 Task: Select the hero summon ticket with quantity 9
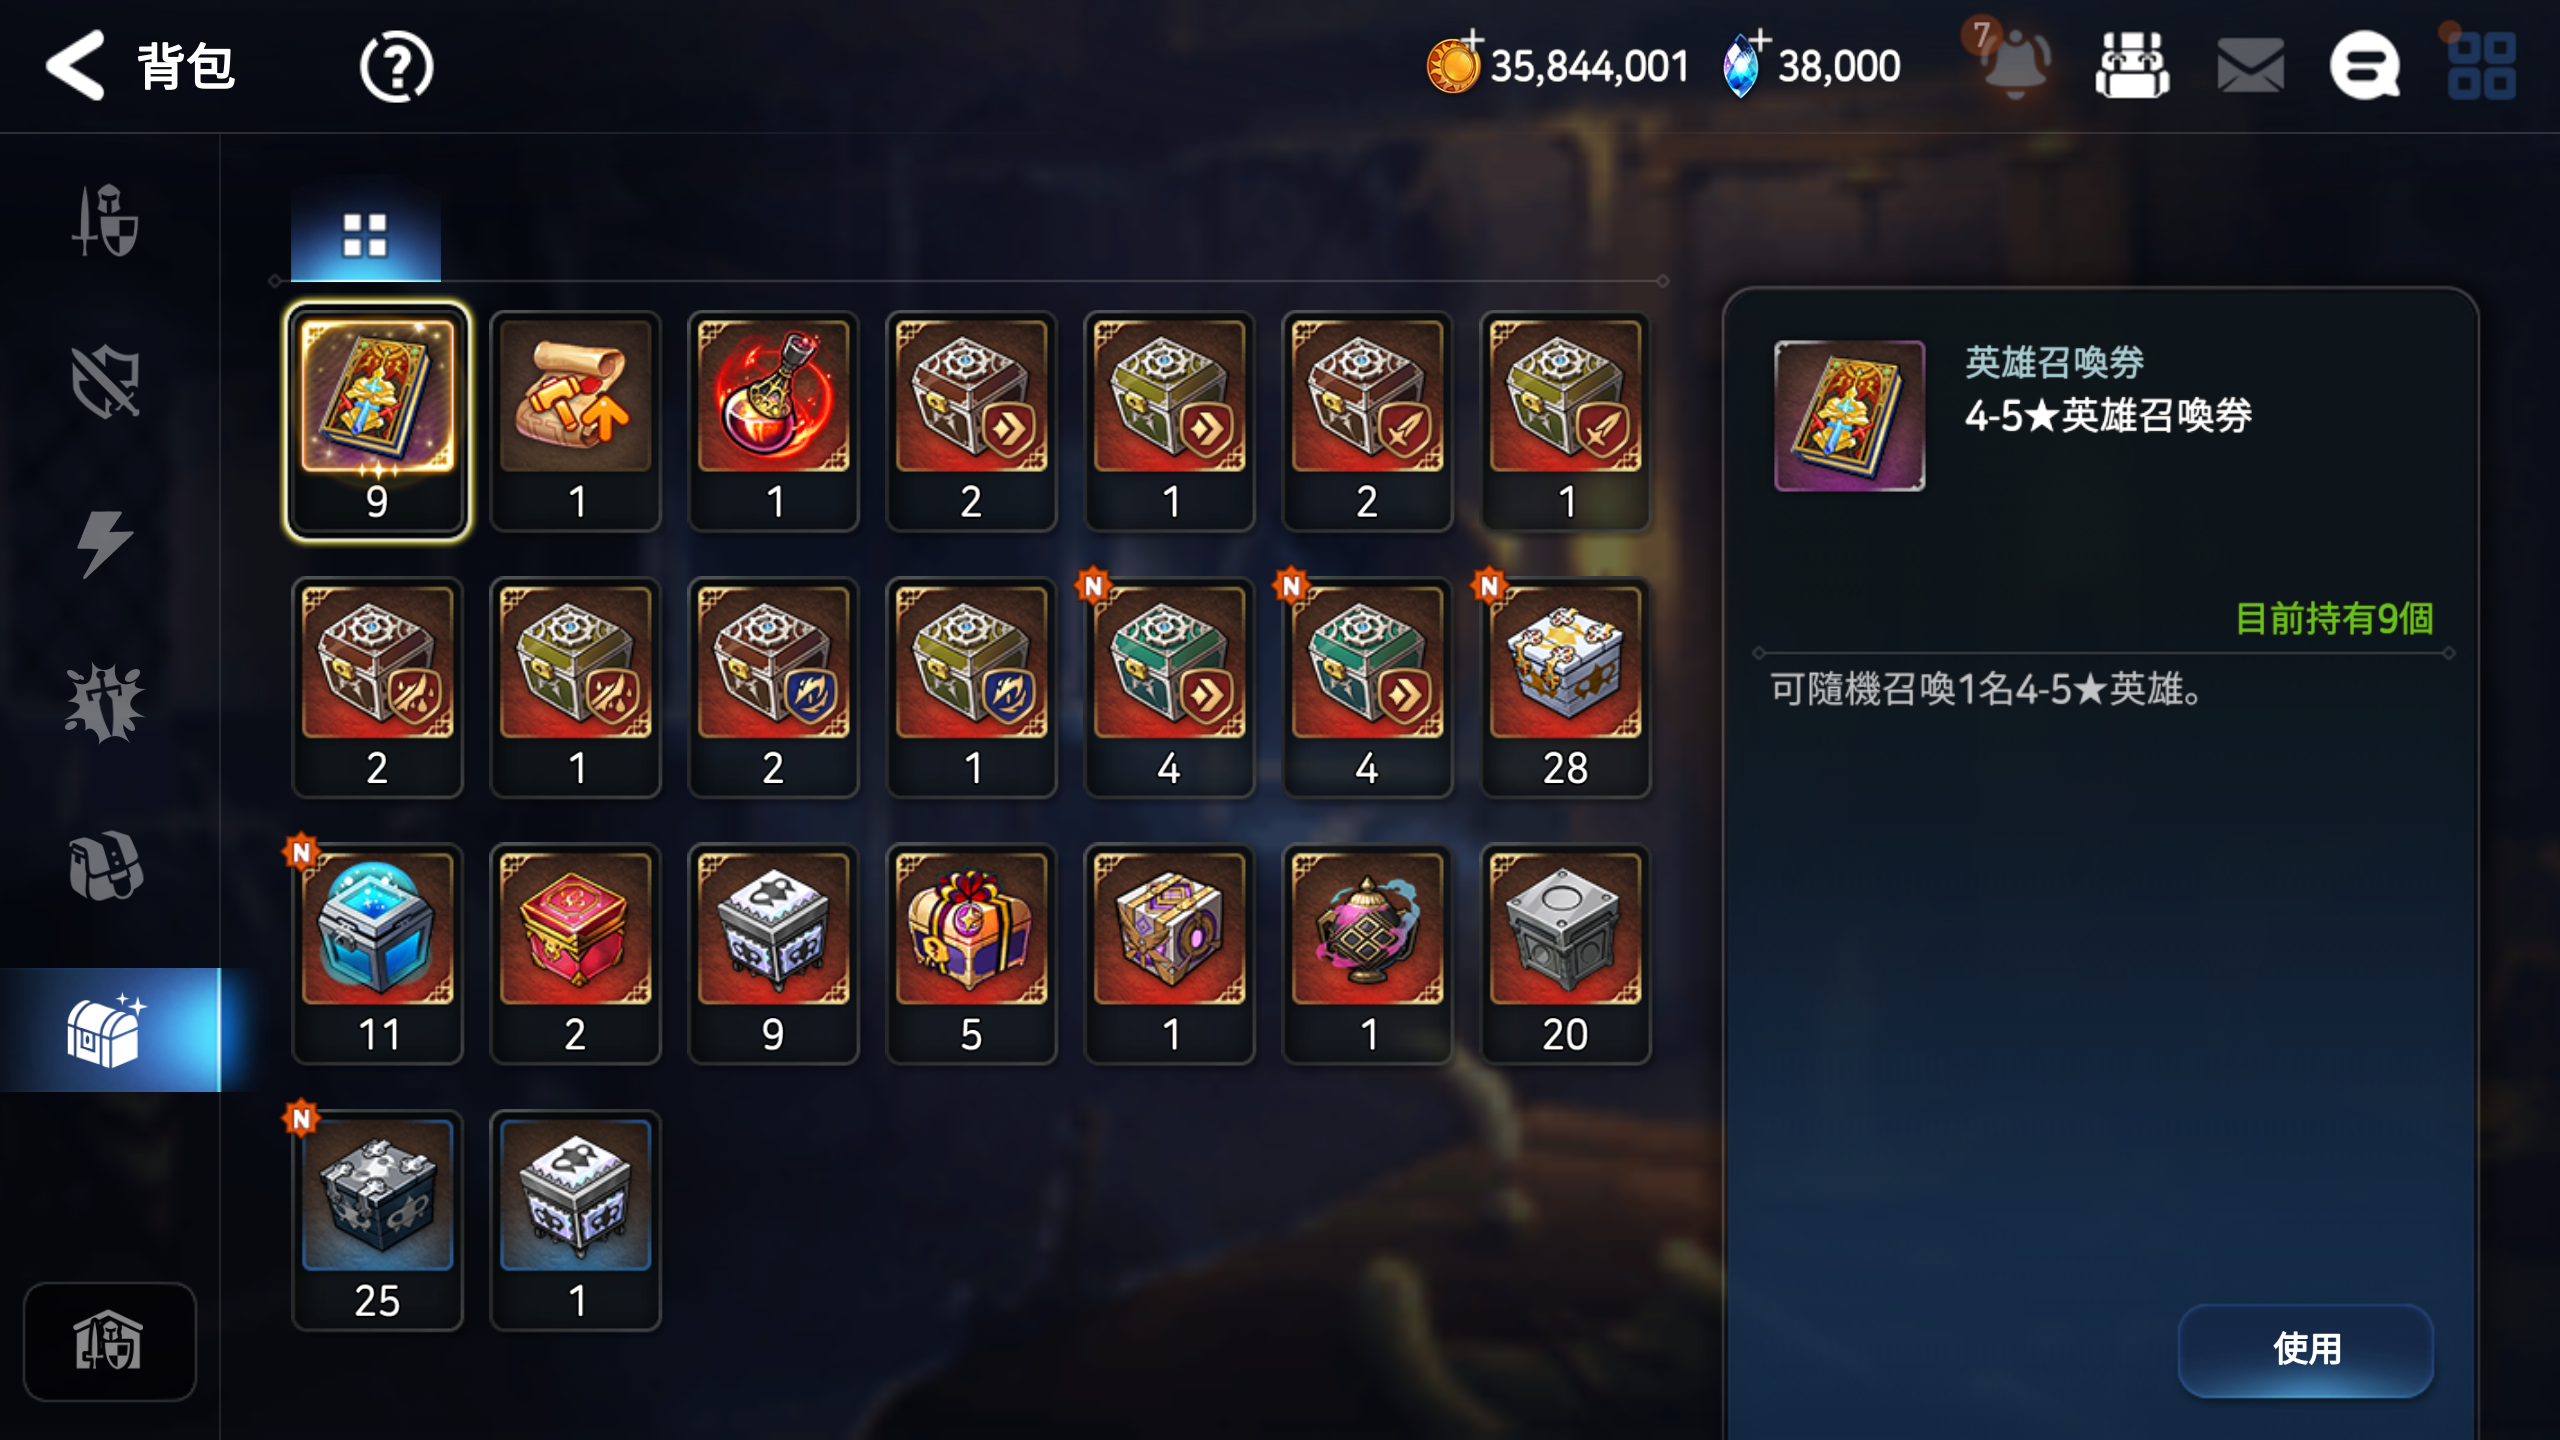377,421
